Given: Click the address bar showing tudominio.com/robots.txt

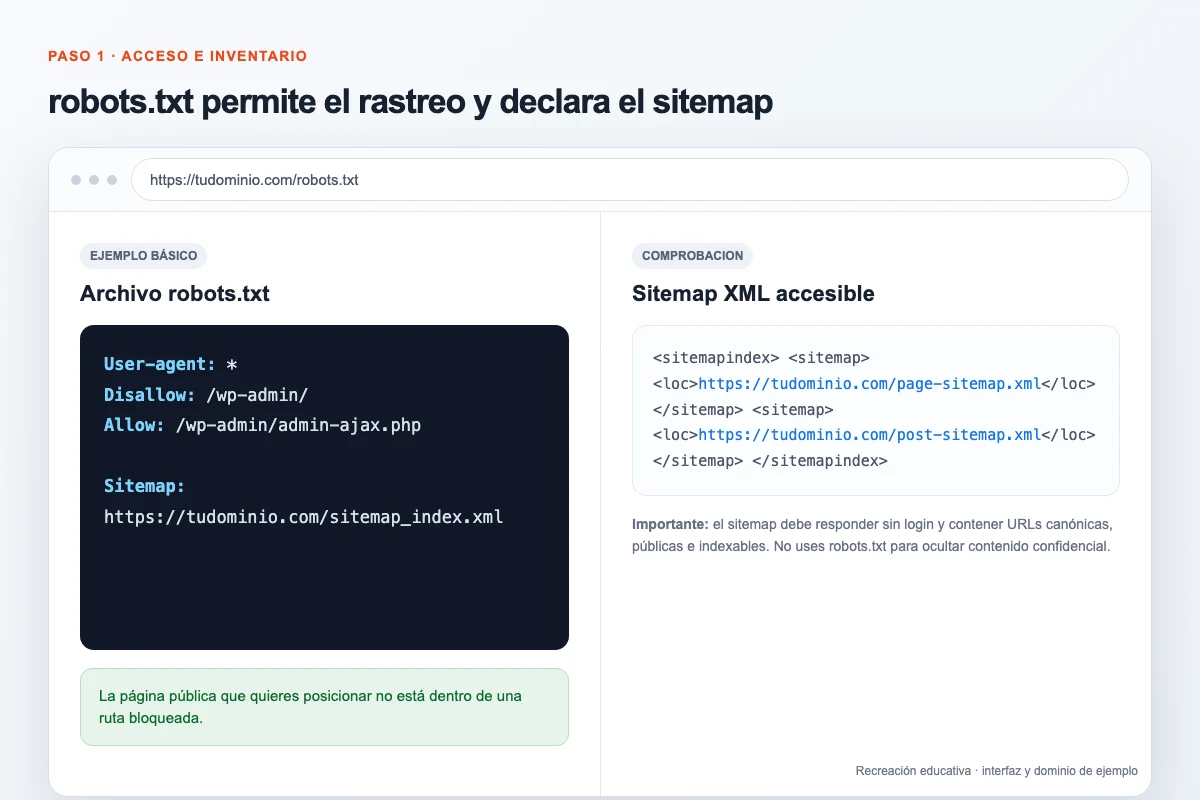Looking at the screenshot, I should [629, 180].
